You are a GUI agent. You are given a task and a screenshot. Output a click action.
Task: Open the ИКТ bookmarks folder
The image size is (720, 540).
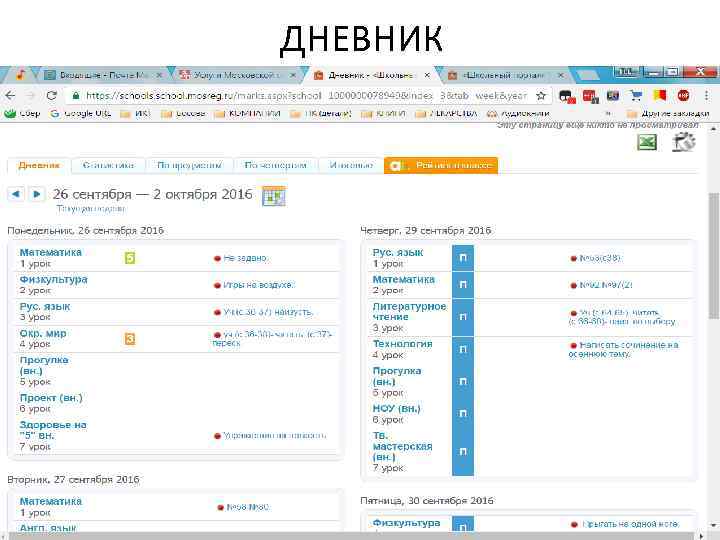click(135, 113)
